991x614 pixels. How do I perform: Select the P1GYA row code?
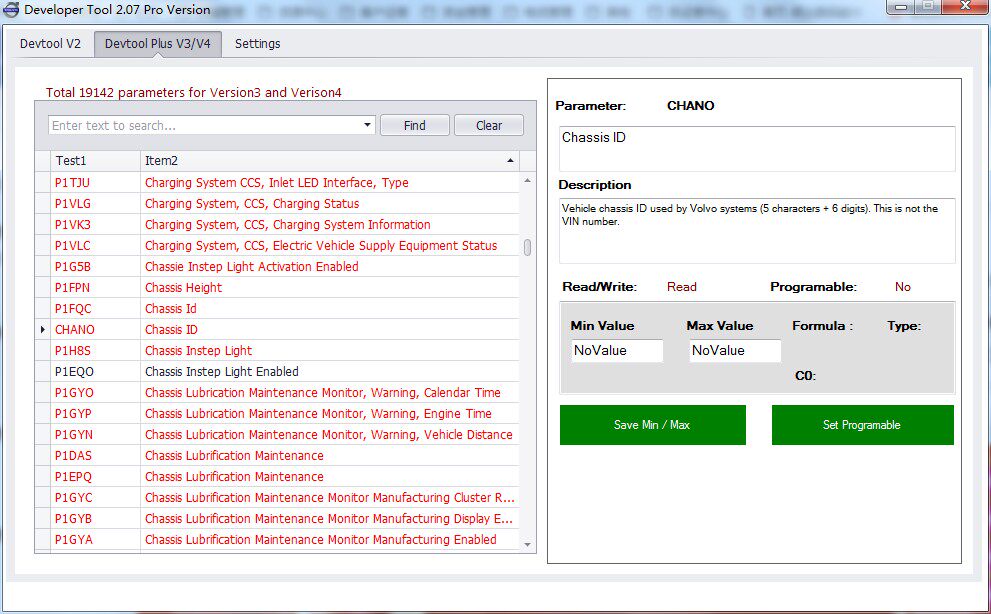tap(73, 539)
